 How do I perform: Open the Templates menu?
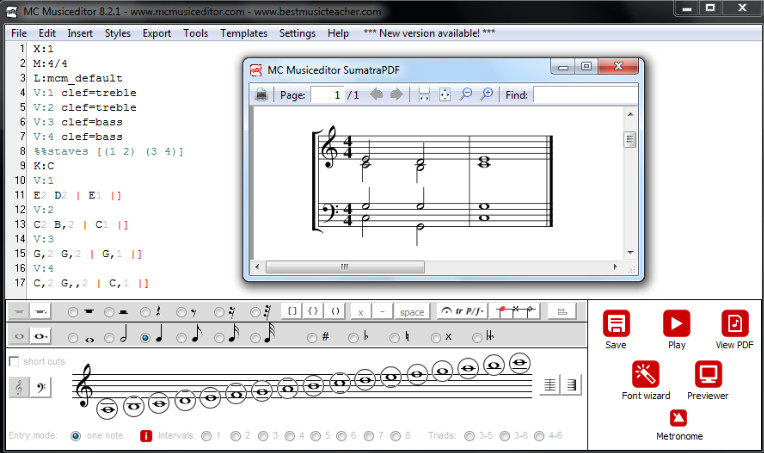point(244,33)
